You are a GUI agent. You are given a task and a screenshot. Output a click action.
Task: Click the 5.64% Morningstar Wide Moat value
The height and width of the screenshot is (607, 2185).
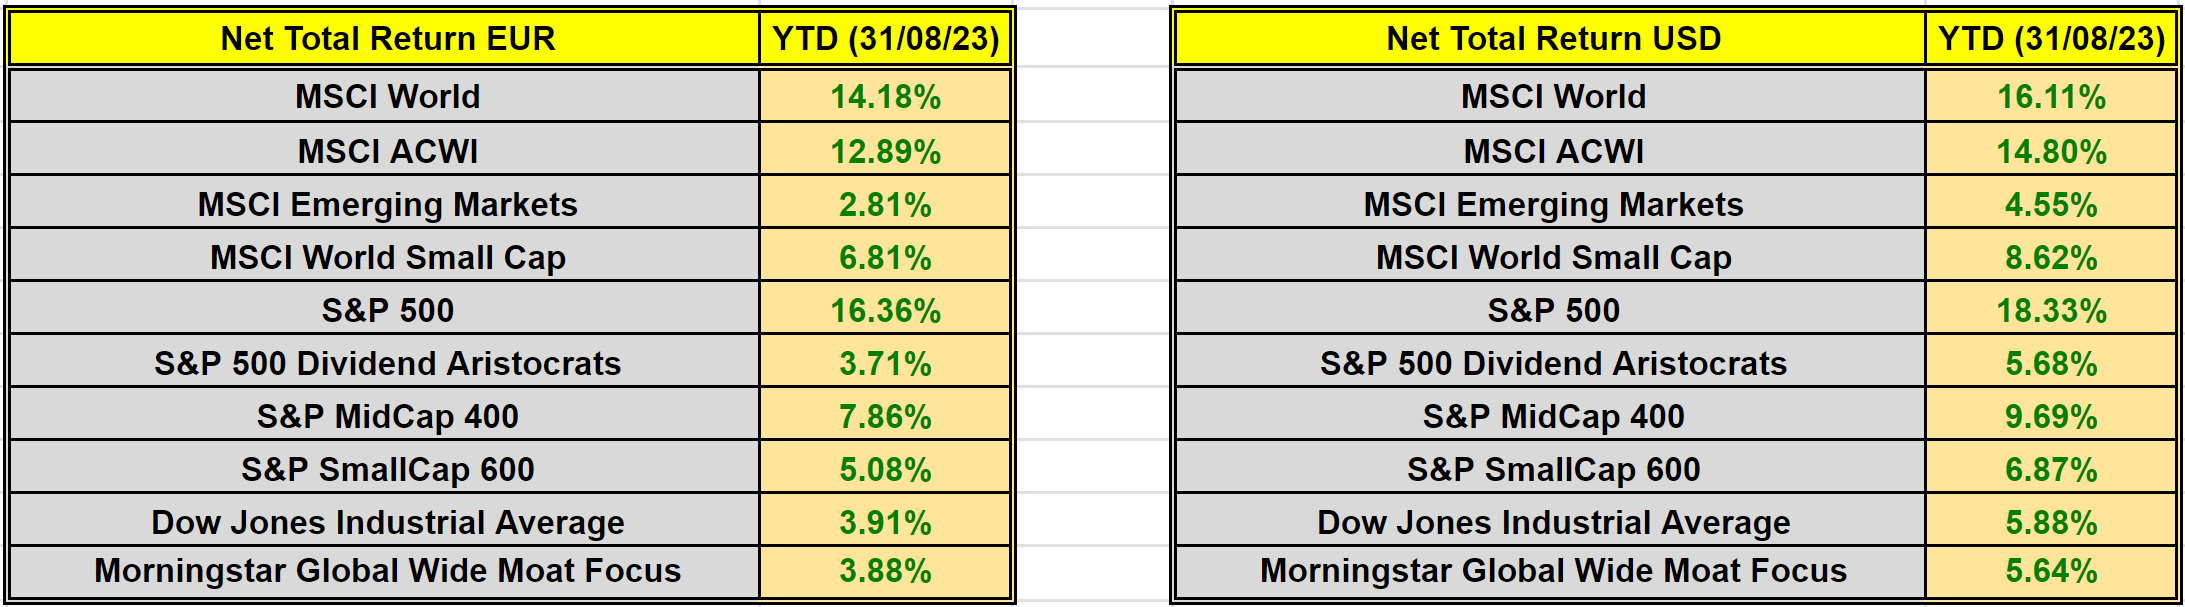coord(2051,571)
